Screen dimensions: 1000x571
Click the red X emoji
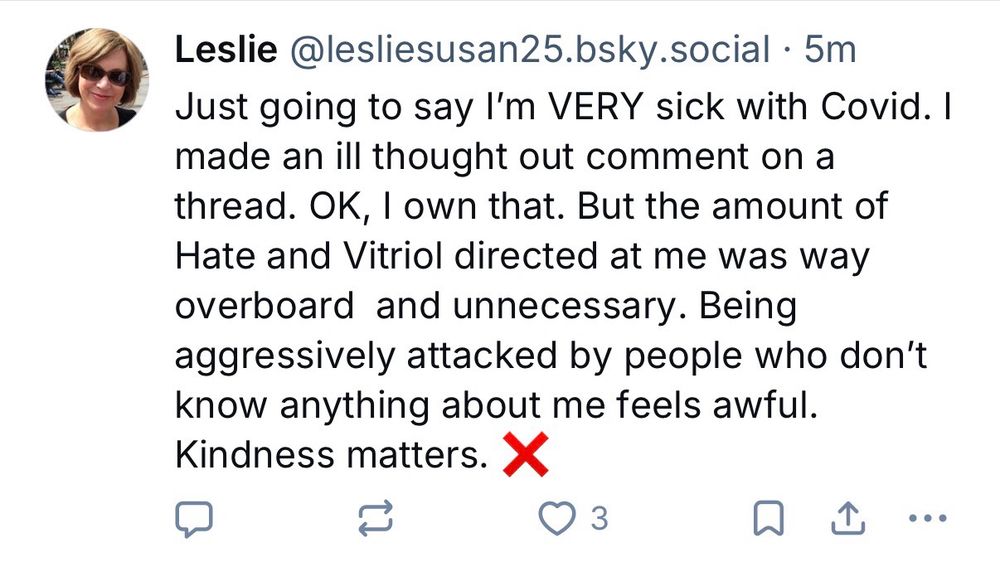525,456
